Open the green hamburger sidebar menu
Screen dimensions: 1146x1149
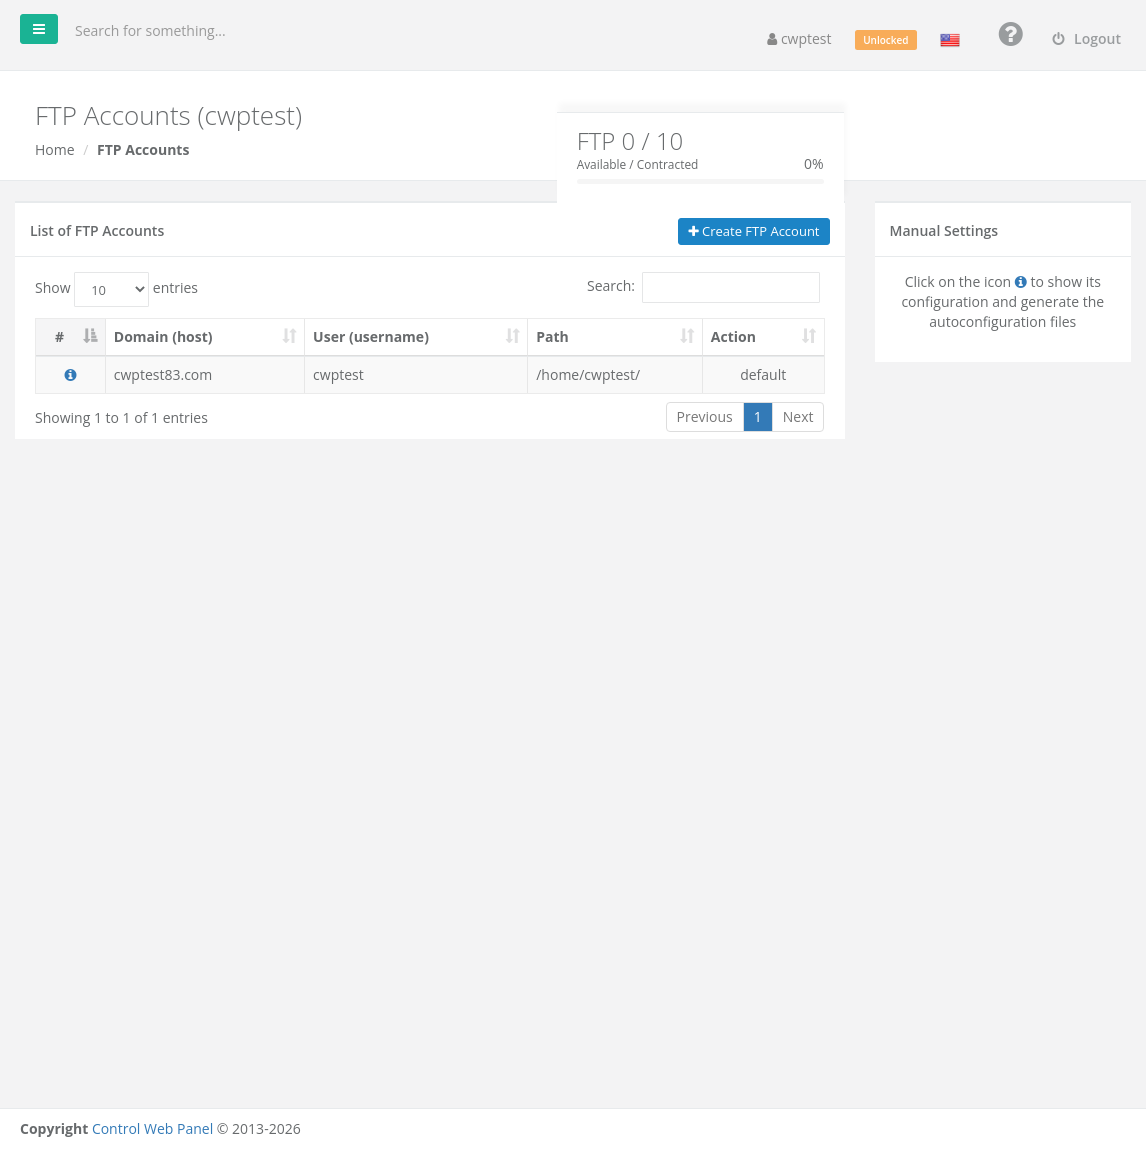(x=39, y=29)
